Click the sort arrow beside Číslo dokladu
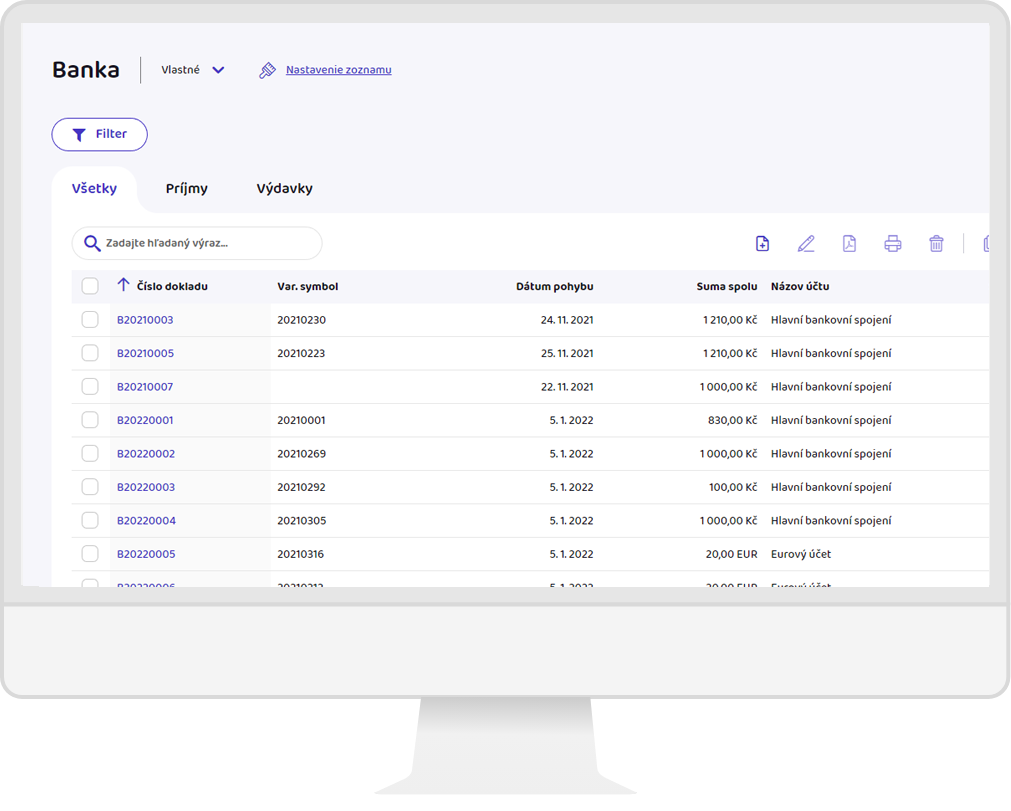This screenshot has height=811, width=1011. (x=123, y=286)
